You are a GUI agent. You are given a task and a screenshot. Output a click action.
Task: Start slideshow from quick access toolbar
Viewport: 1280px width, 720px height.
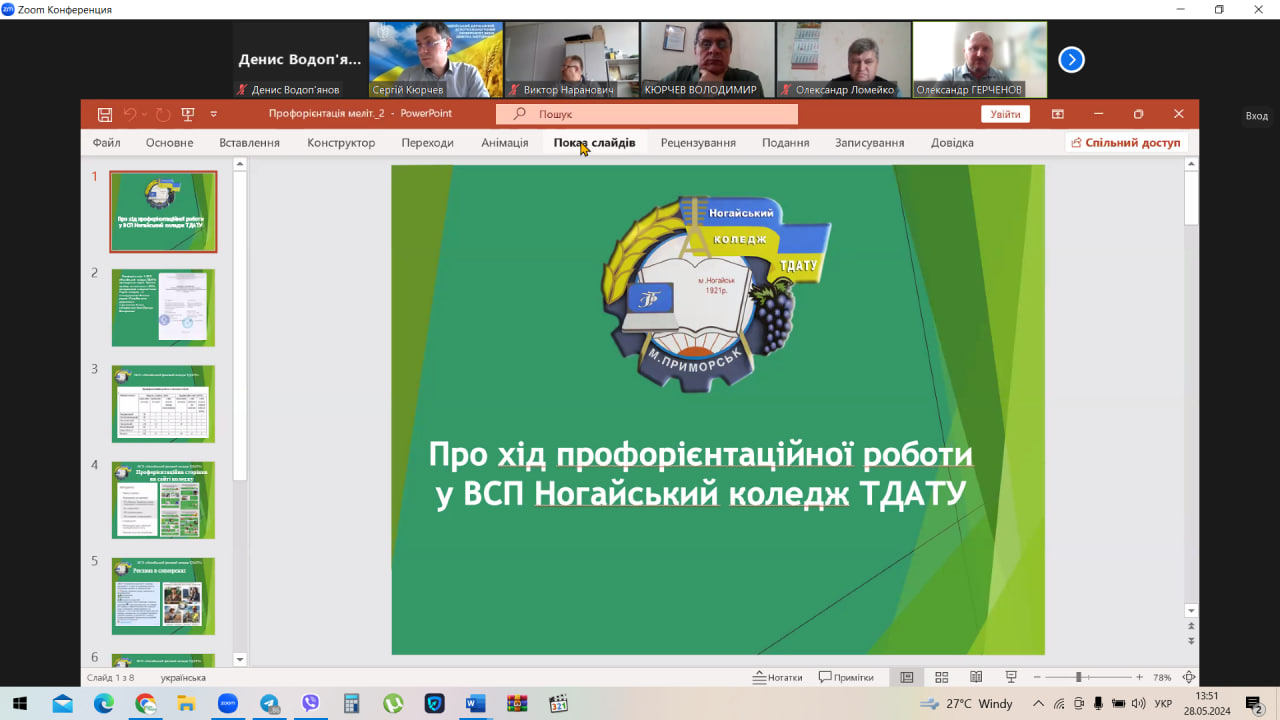[187, 114]
